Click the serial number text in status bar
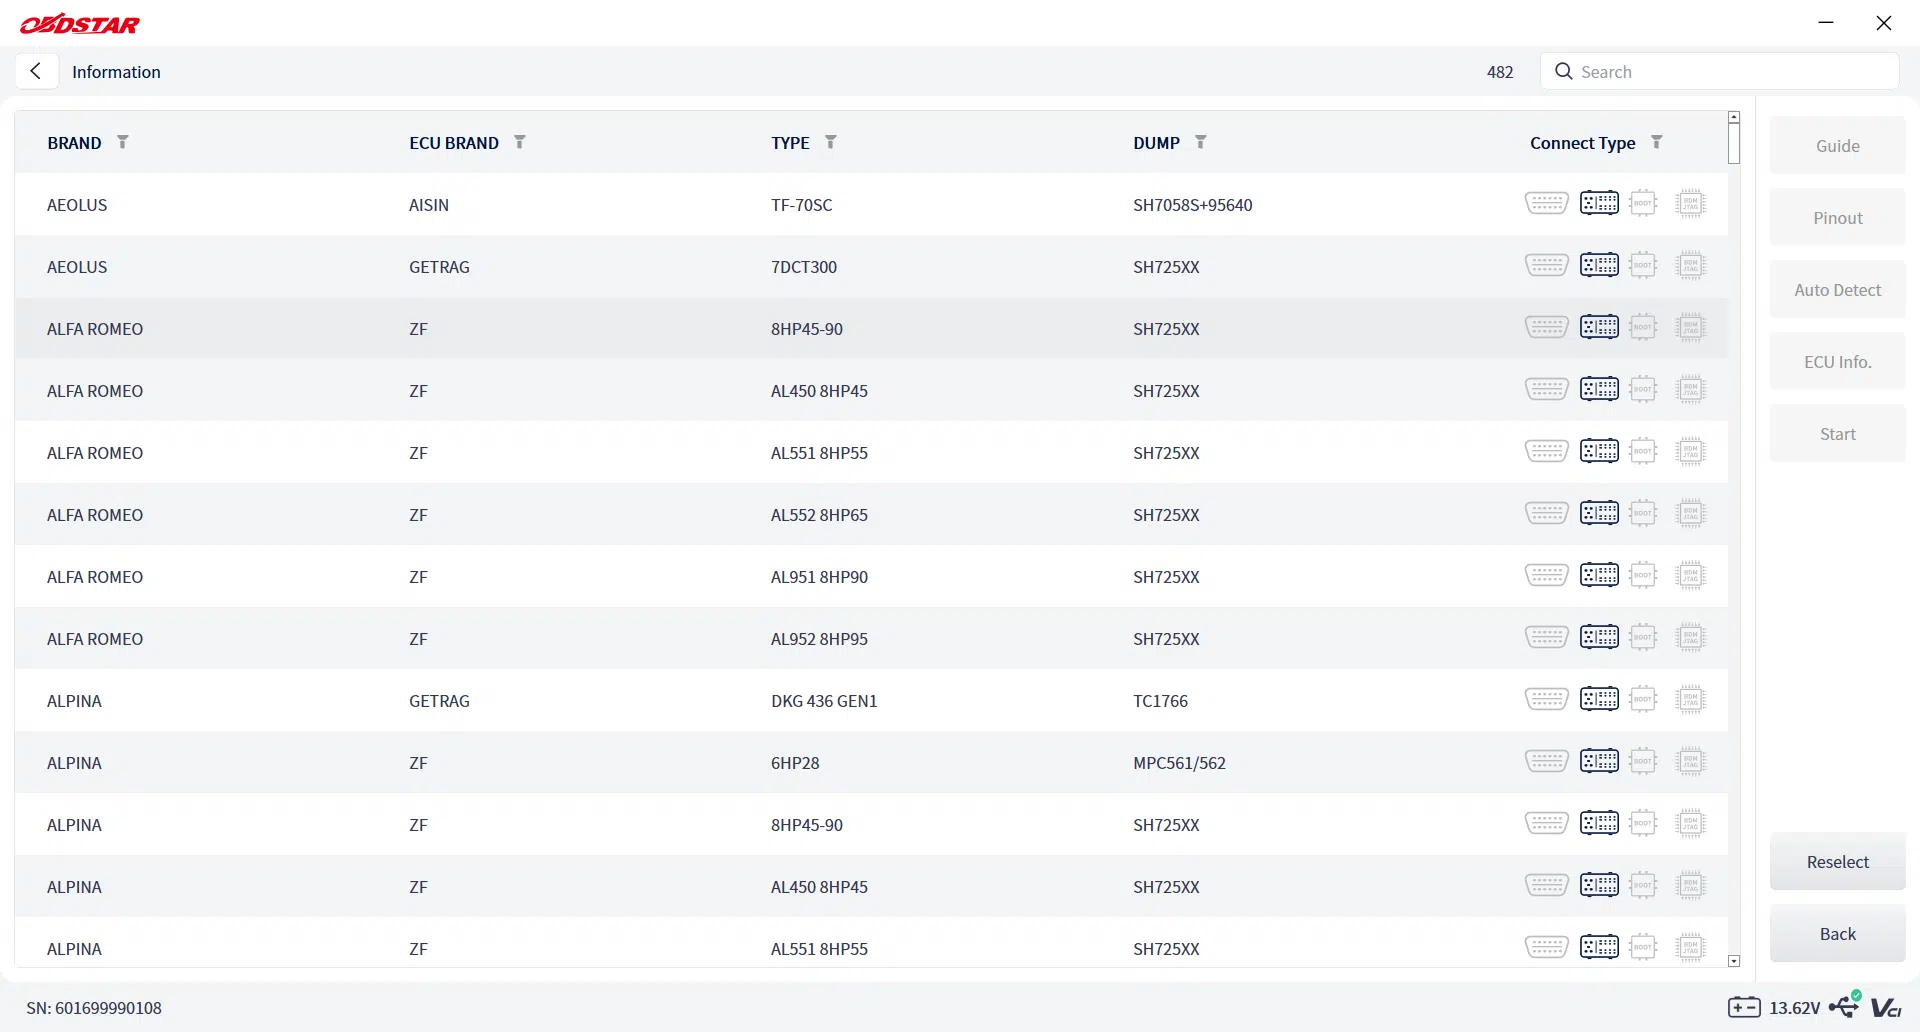The height and width of the screenshot is (1032, 1920). [x=94, y=1008]
